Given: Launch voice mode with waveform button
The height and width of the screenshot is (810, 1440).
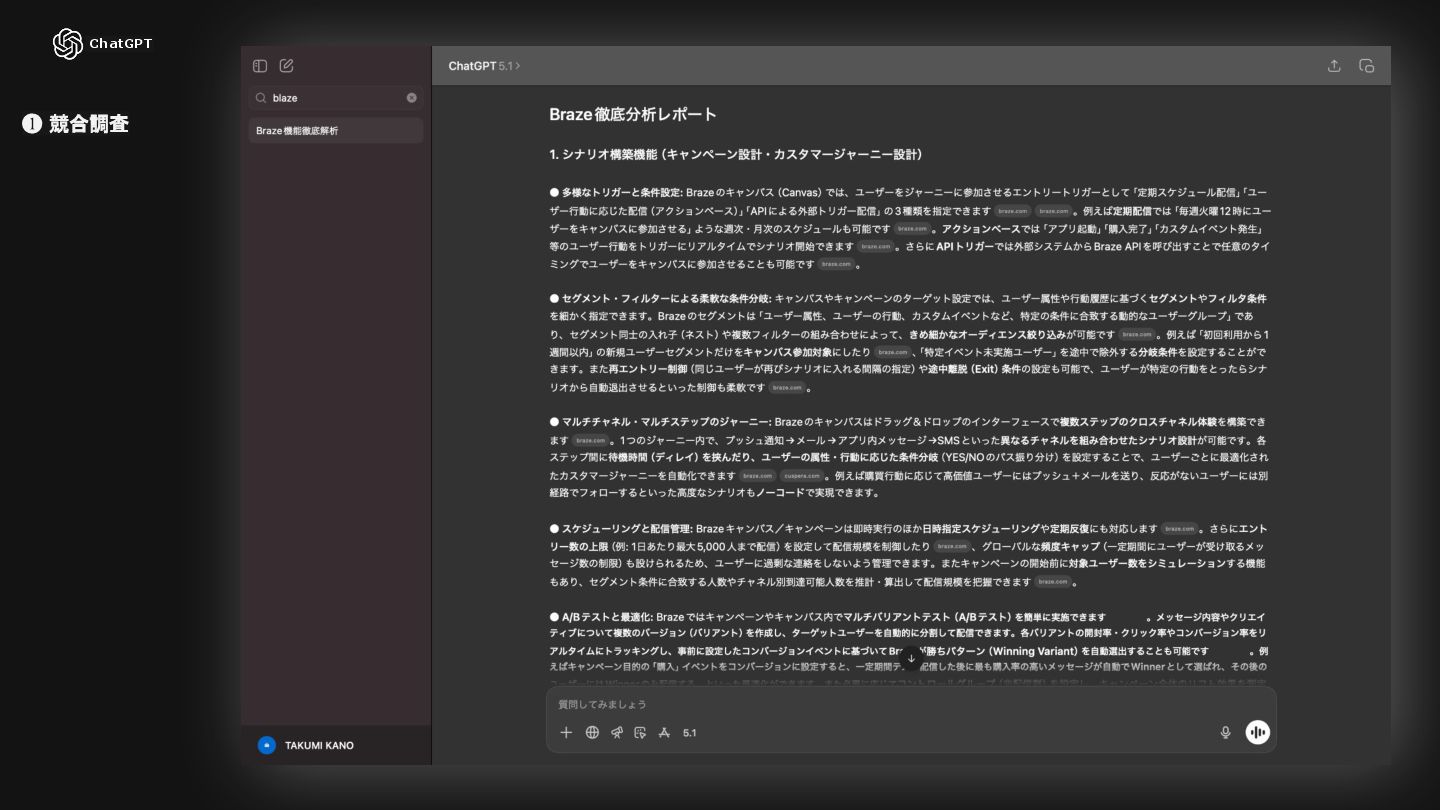Looking at the screenshot, I should tap(1257, 733).
